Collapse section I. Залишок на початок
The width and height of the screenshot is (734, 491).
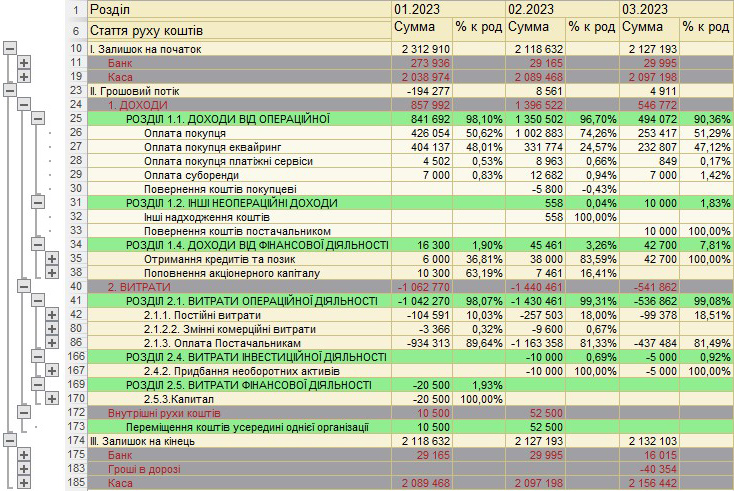pos(10,48)
